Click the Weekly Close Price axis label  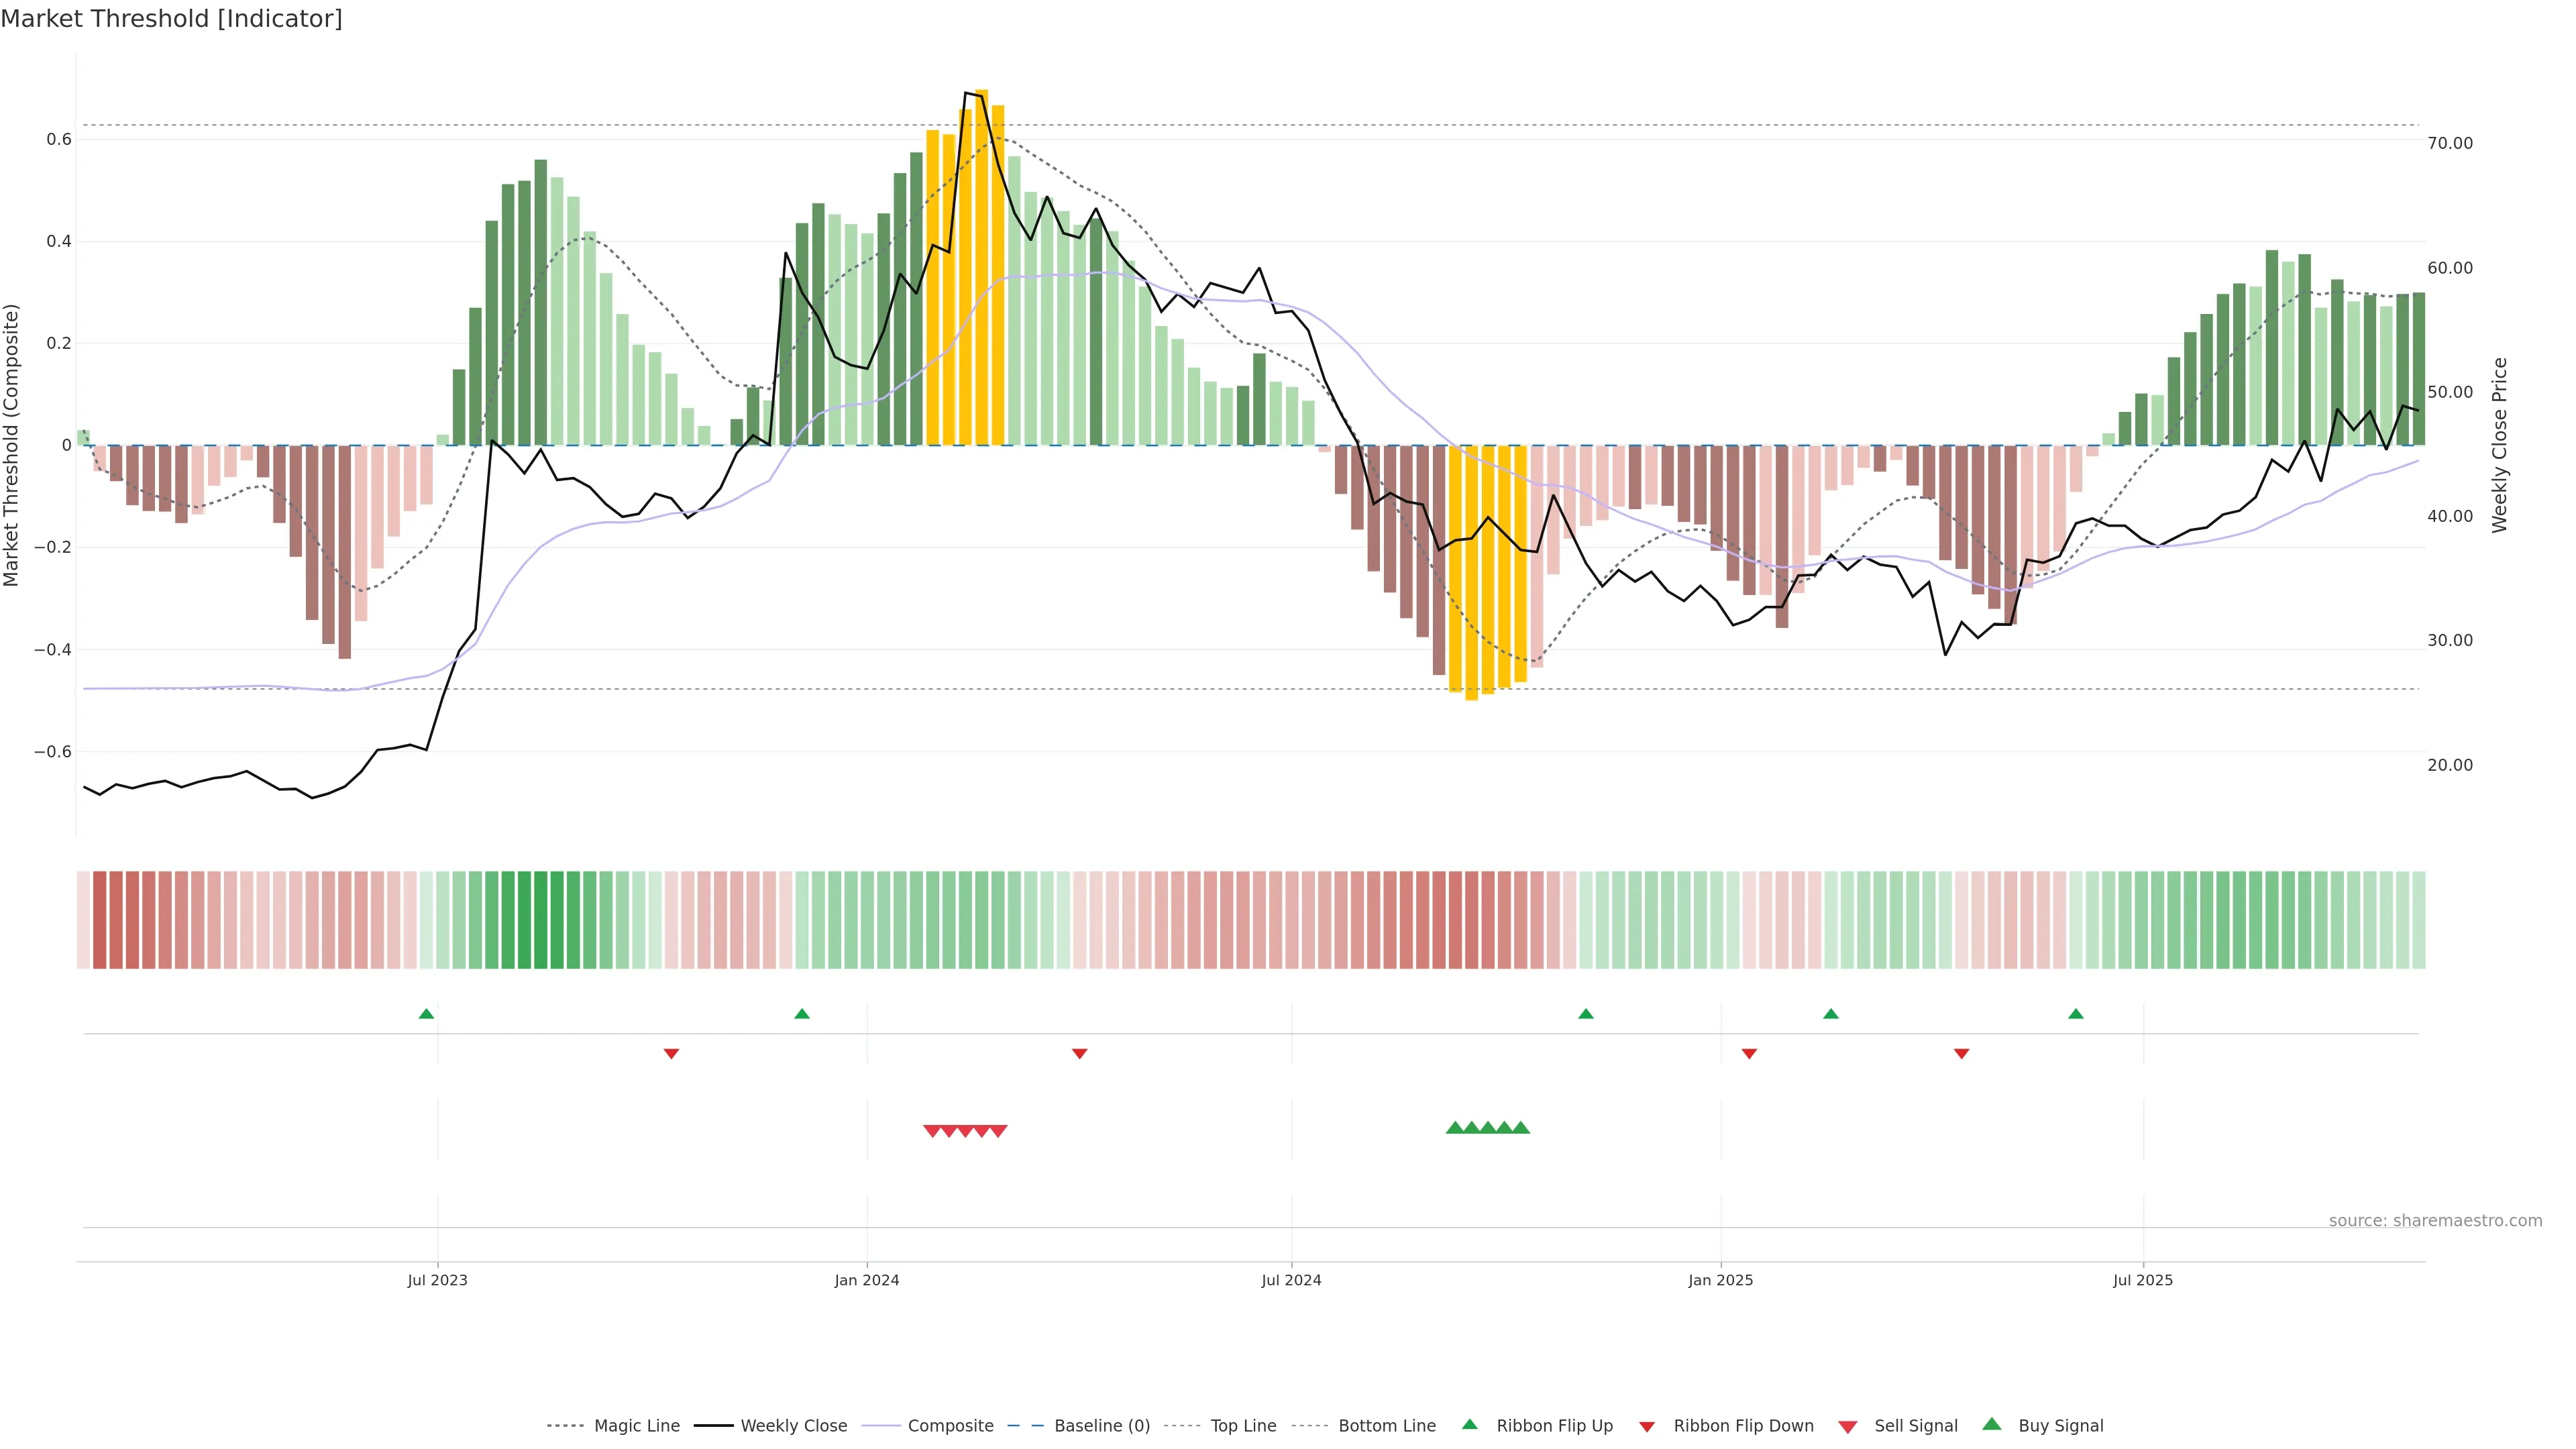point(2499,445)
